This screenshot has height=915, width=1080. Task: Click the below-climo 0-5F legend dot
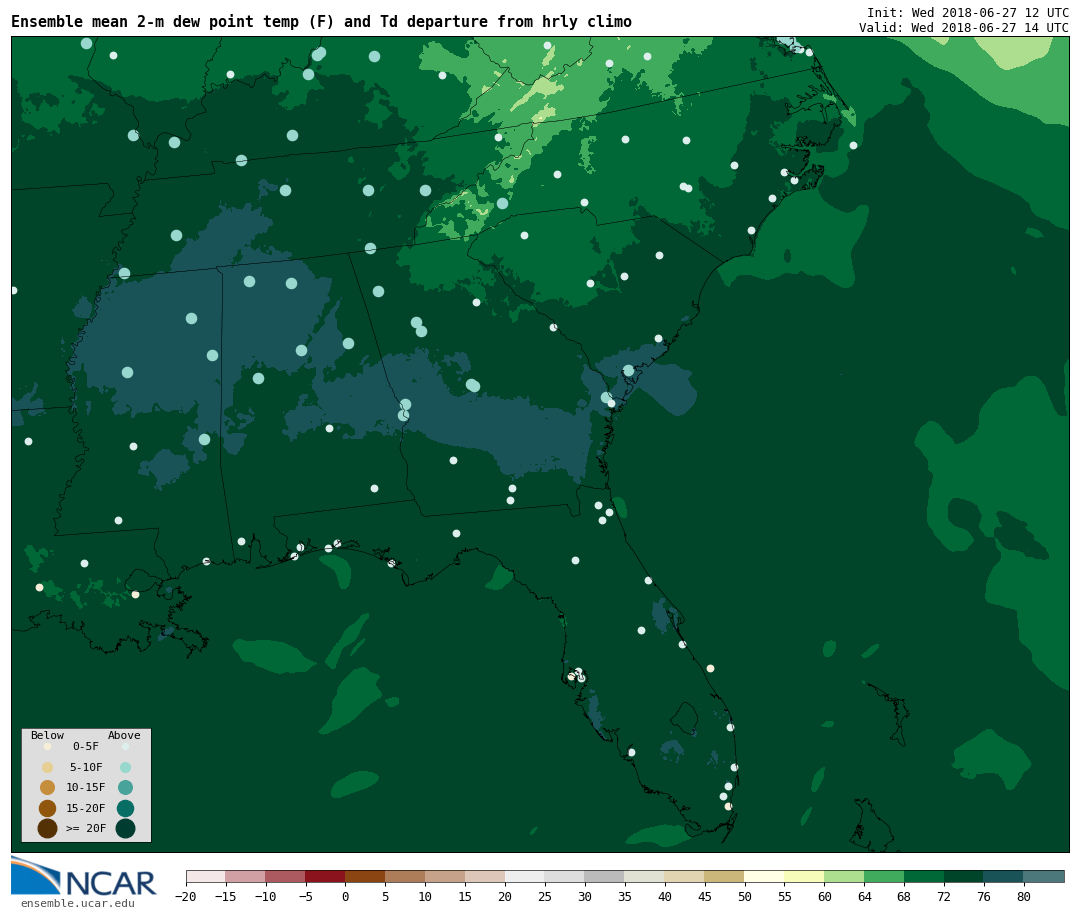(48, 746)
